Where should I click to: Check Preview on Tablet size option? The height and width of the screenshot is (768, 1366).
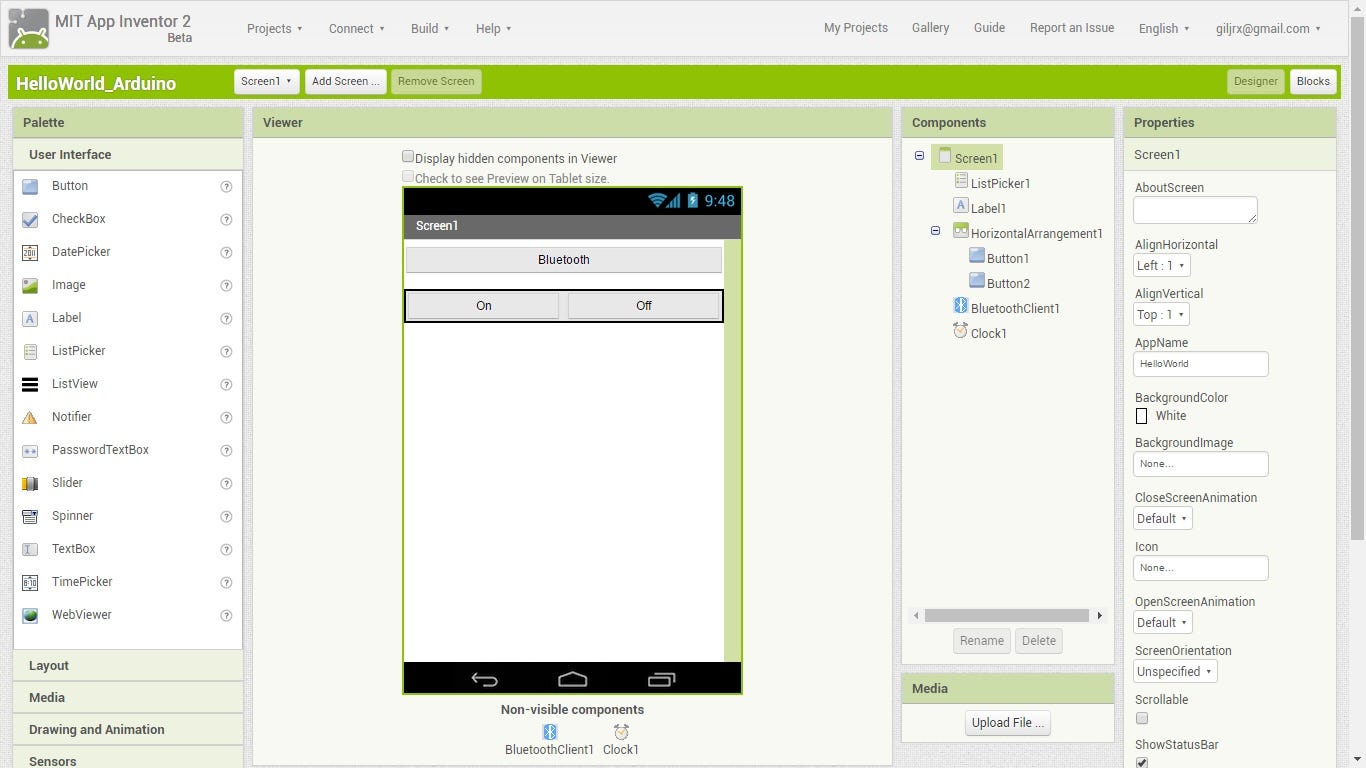click(x=408, y=175)
